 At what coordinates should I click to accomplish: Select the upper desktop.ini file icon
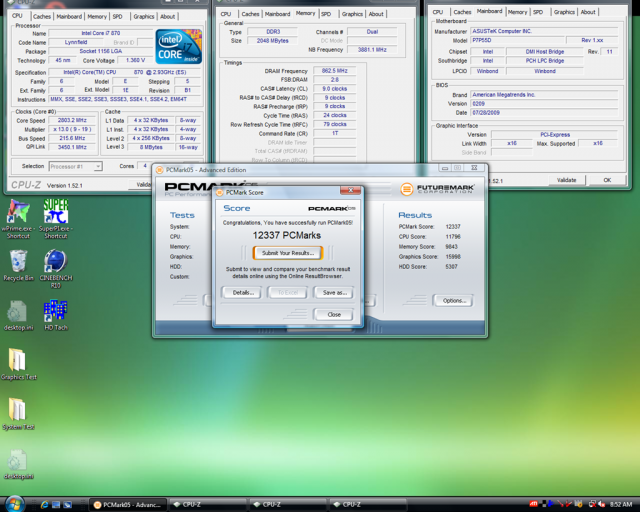(x=17, y=312)
